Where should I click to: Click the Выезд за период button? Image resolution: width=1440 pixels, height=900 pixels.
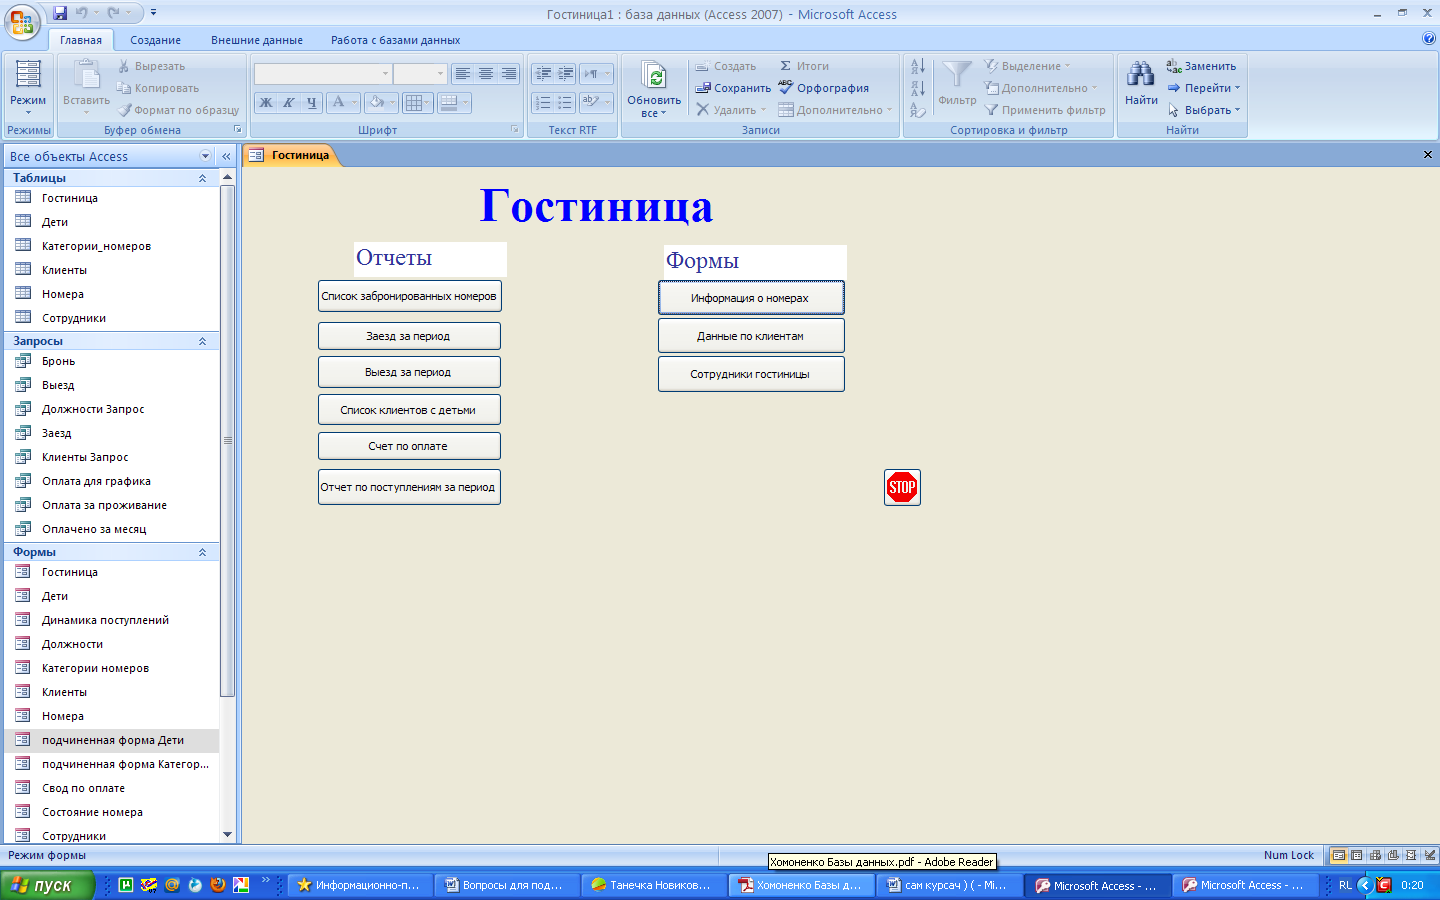409,372
